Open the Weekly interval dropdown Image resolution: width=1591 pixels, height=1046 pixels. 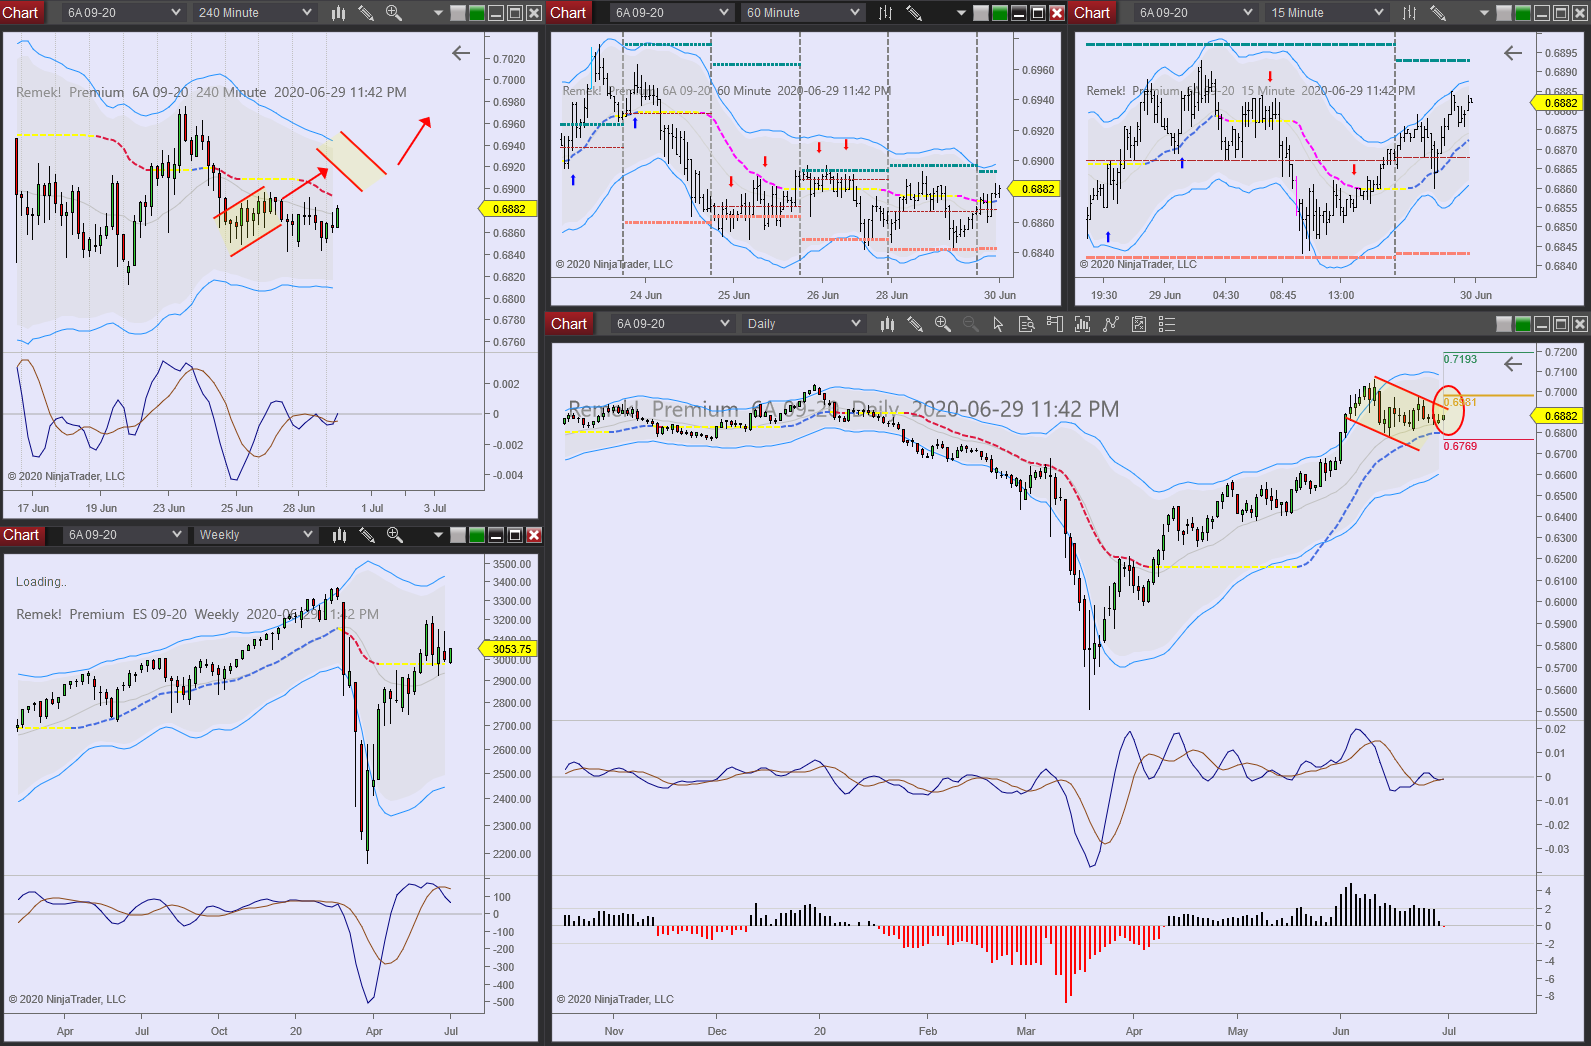(256, 535)
